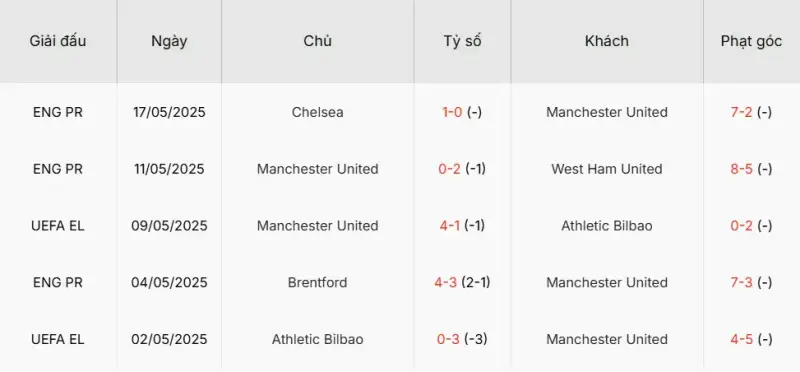Image resolution: width=800 pixels, height=372 pixels.
Task: Open the 4-3 (2-1) score cell
Action: pyautogui.click(x=462, y=282)
